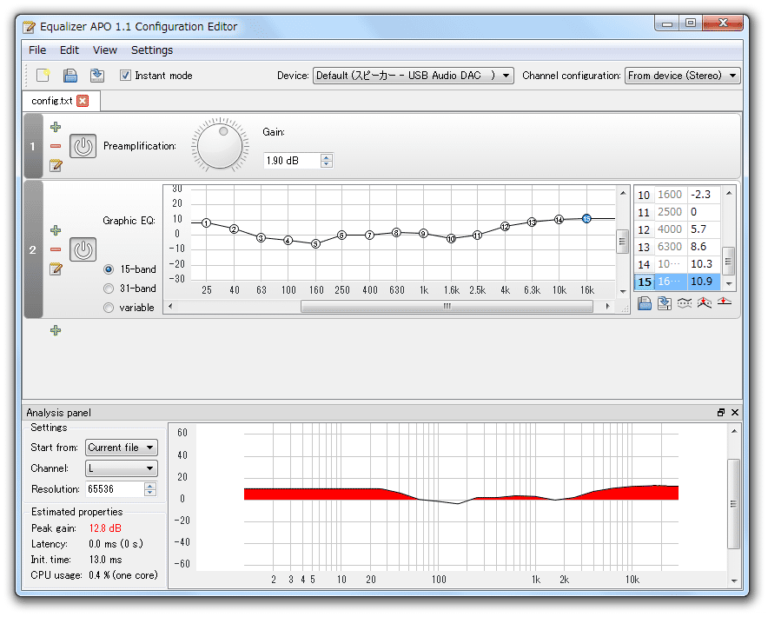The image size is (768, 617).
Task: Click the reset response icon below band table
Action: click(x=724, y=304)
